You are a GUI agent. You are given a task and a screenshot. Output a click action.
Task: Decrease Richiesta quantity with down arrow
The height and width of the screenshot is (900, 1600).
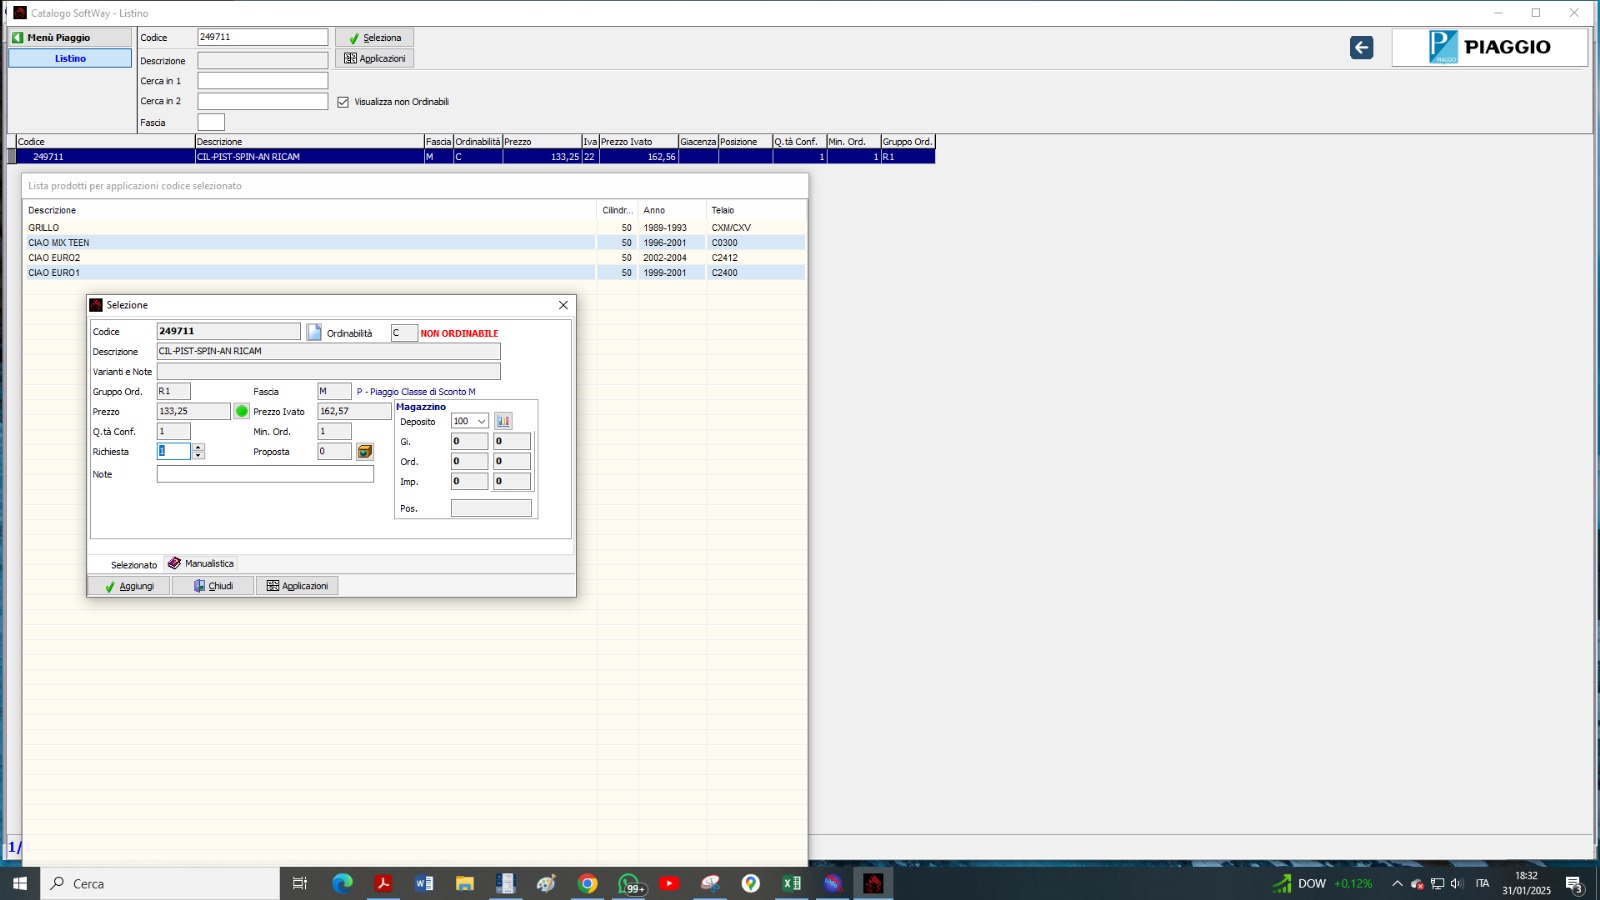click(198, 456)
